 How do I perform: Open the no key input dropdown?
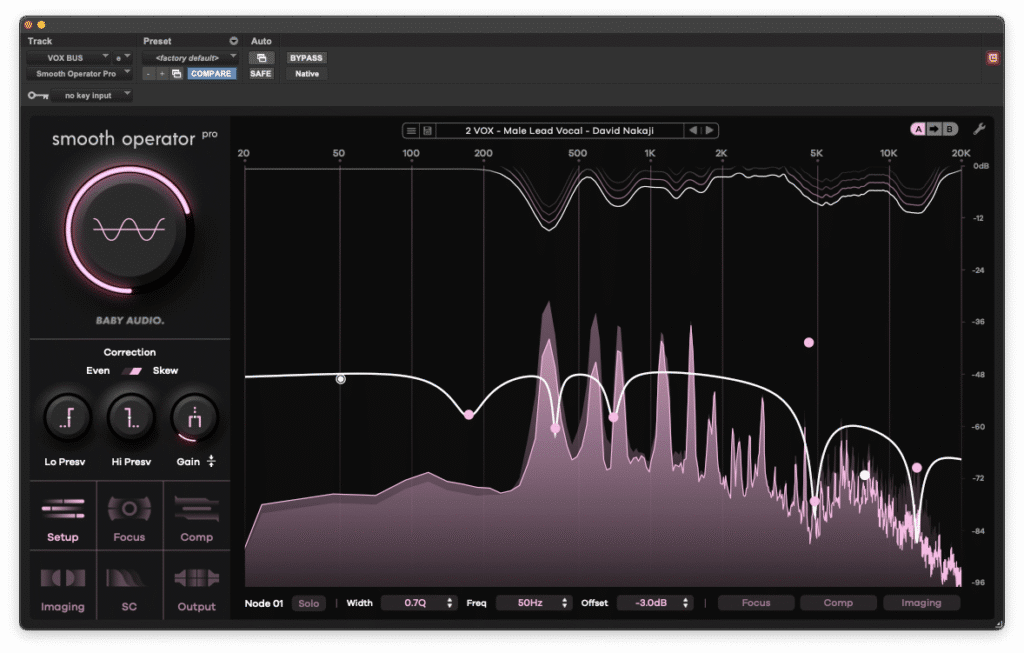click(x=91, y=95)
